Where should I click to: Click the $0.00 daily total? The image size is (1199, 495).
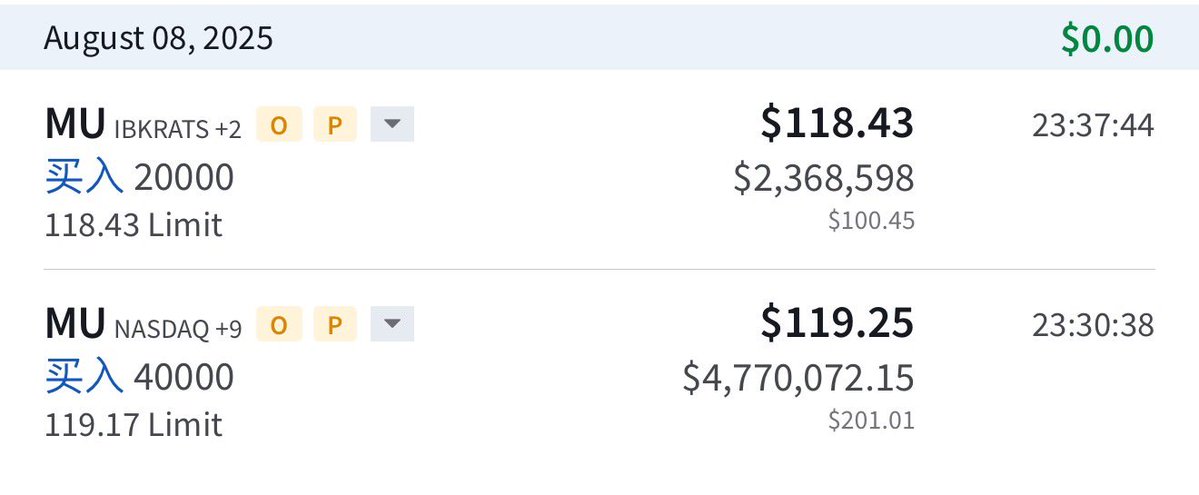[x=1107, y=39]
